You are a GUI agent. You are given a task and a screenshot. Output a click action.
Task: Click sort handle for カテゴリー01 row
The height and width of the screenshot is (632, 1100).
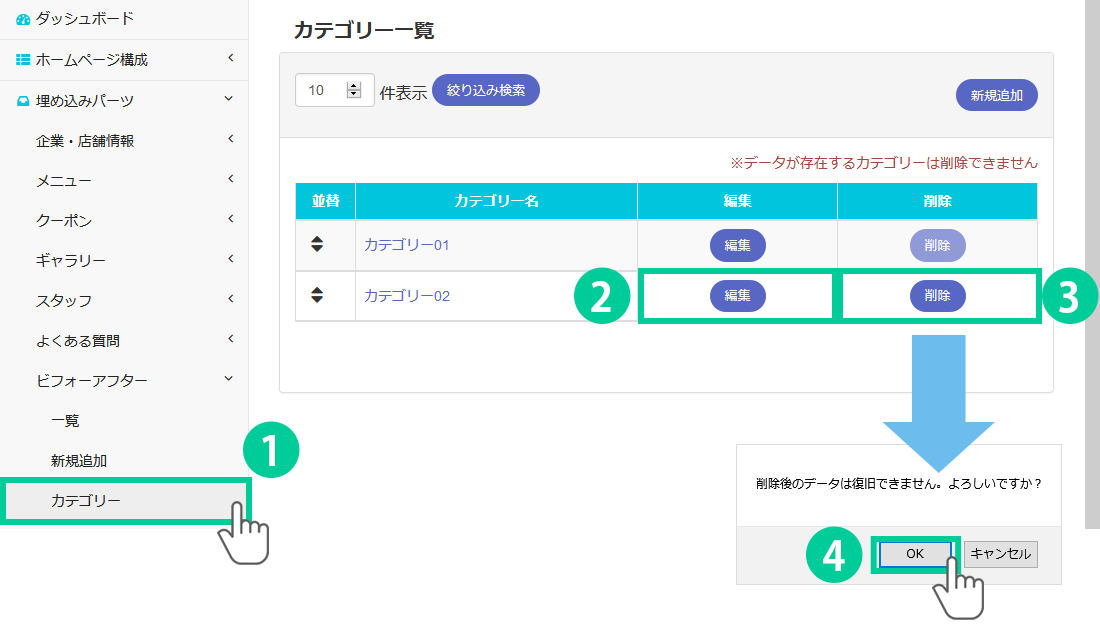pyautogui.click(x=317, y=244)
